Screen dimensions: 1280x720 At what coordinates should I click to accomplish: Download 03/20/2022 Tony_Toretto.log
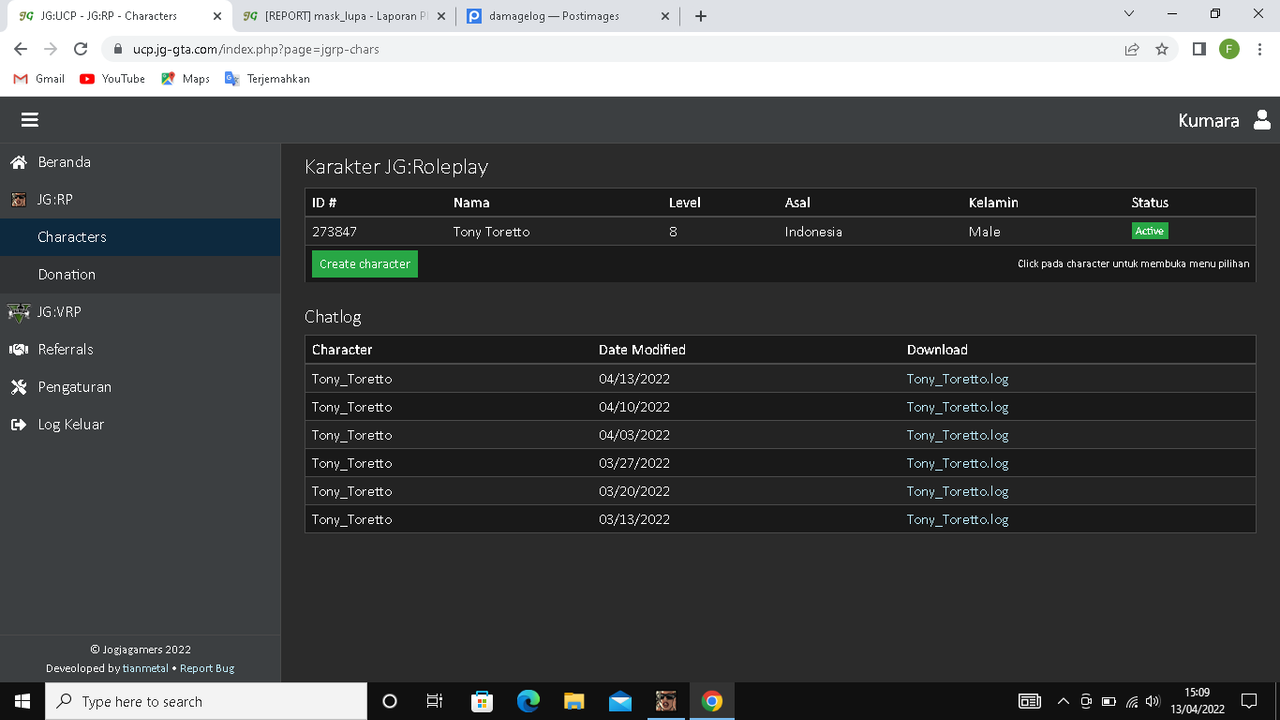coord(957,491)
